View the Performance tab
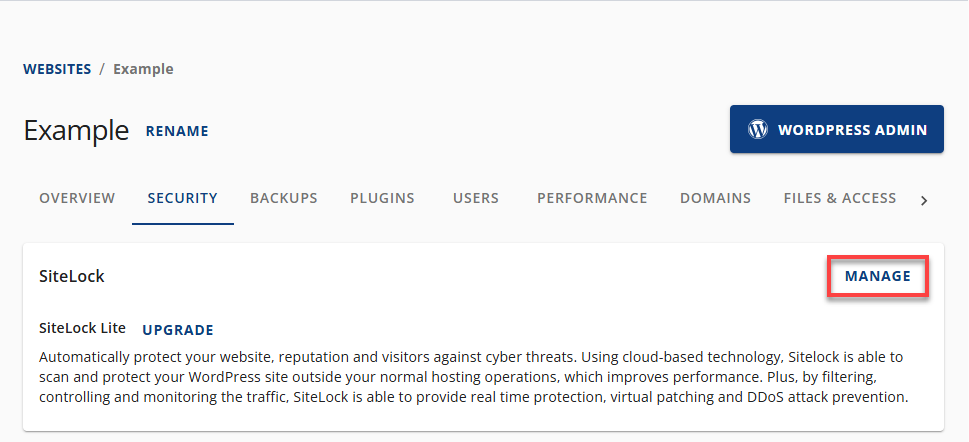Viewport: 969px width, 442px height. tap(592, 198)
